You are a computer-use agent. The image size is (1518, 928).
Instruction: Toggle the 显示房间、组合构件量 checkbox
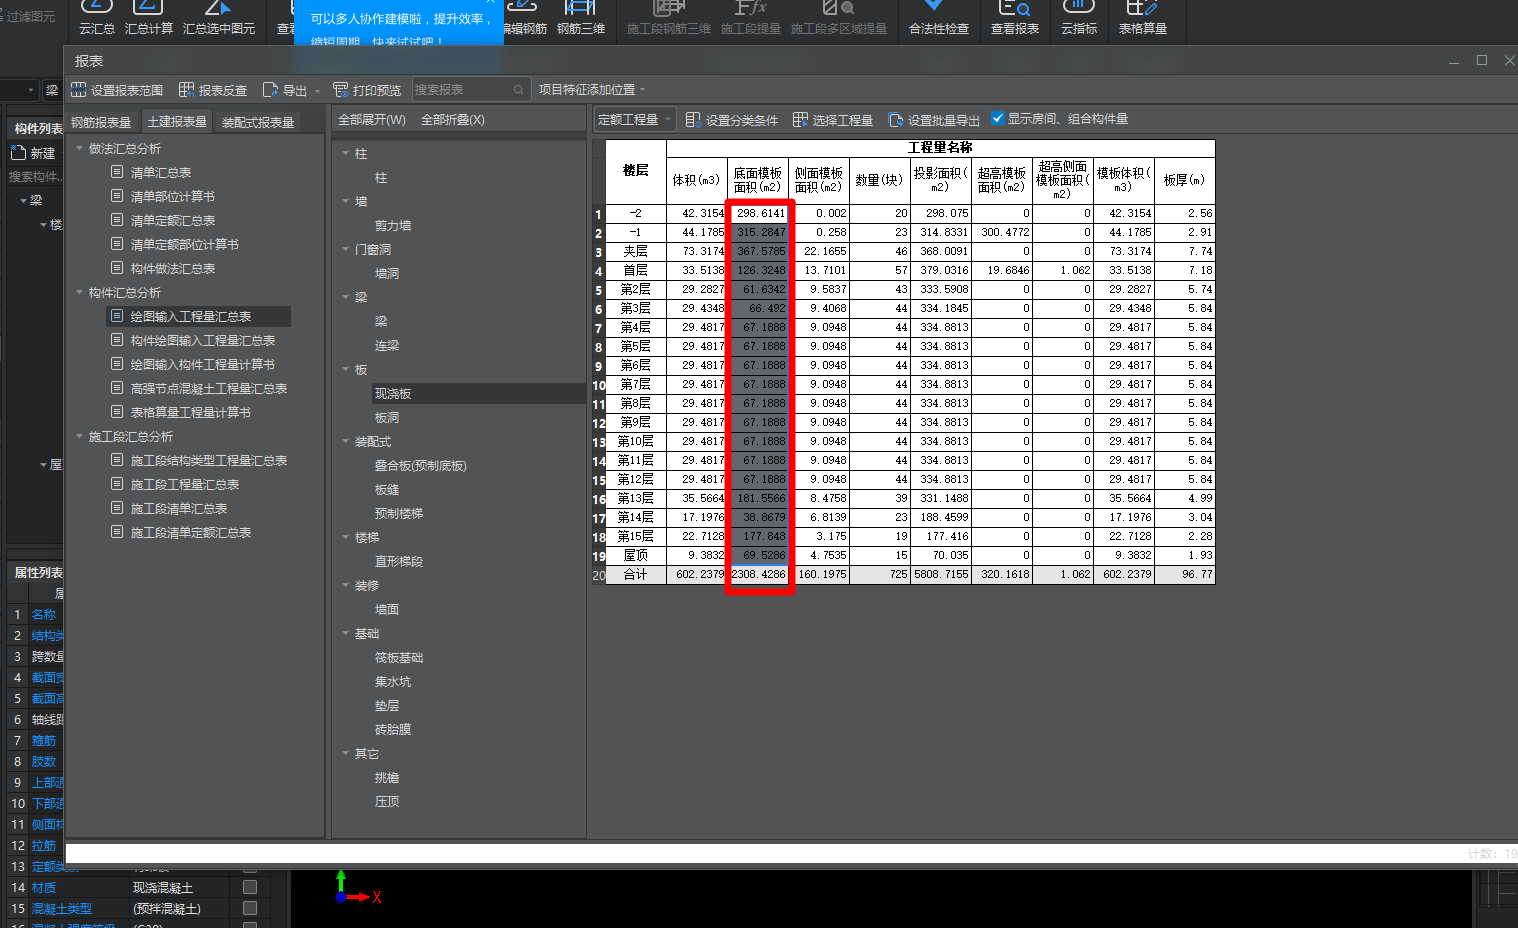998,118
